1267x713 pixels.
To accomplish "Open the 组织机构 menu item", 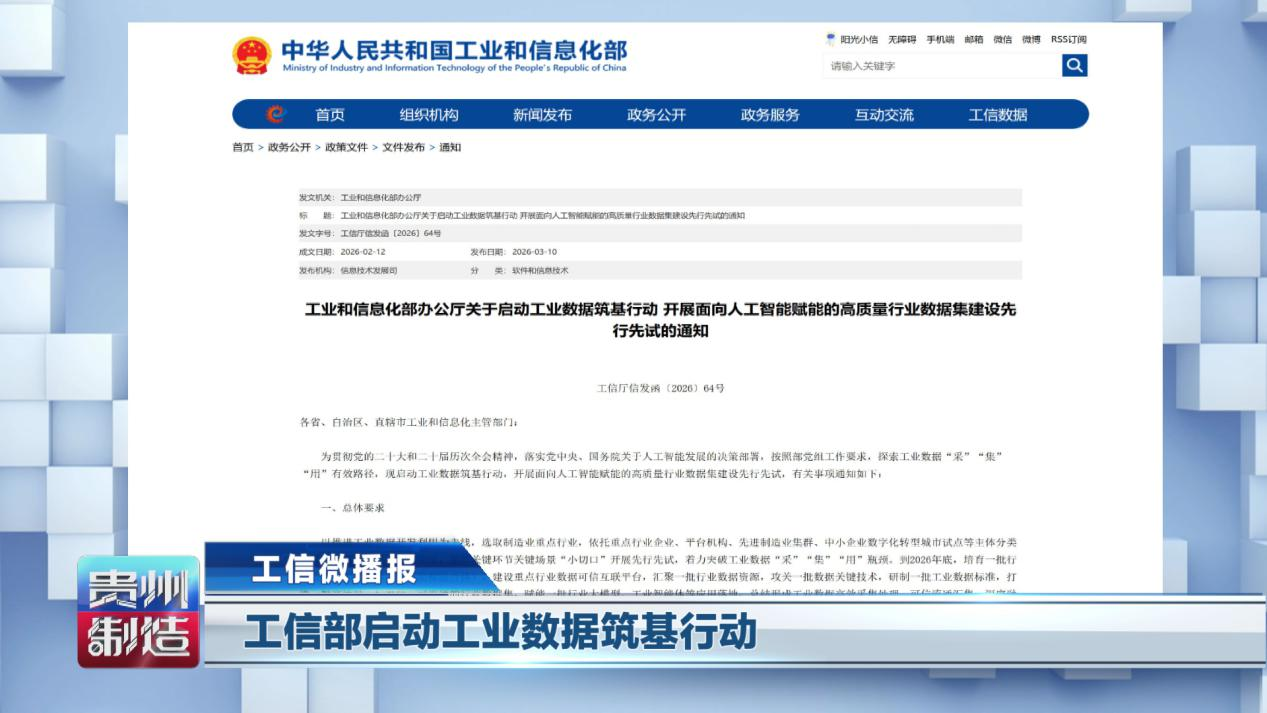I will (x=429, y=115).
